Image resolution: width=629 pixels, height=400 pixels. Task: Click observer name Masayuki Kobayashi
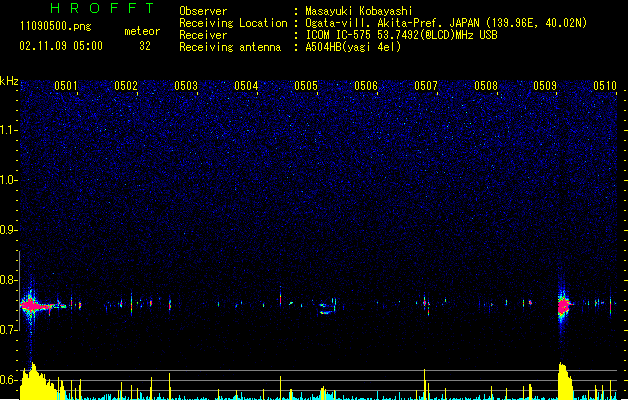point(359,11)
